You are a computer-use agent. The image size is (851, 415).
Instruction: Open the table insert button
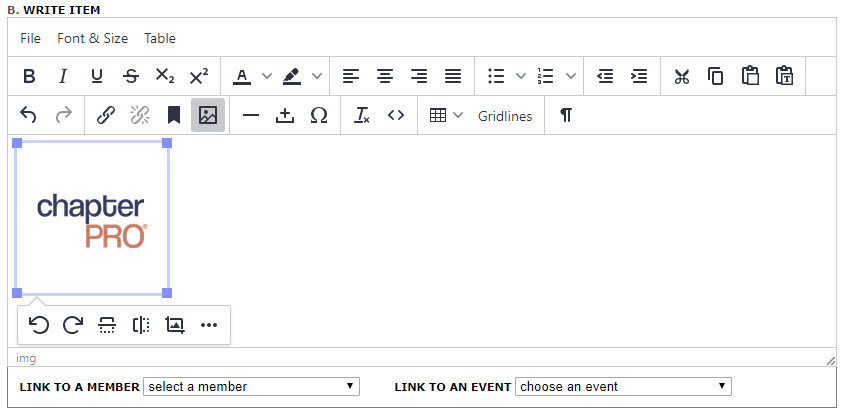click(x=437, y=116)
